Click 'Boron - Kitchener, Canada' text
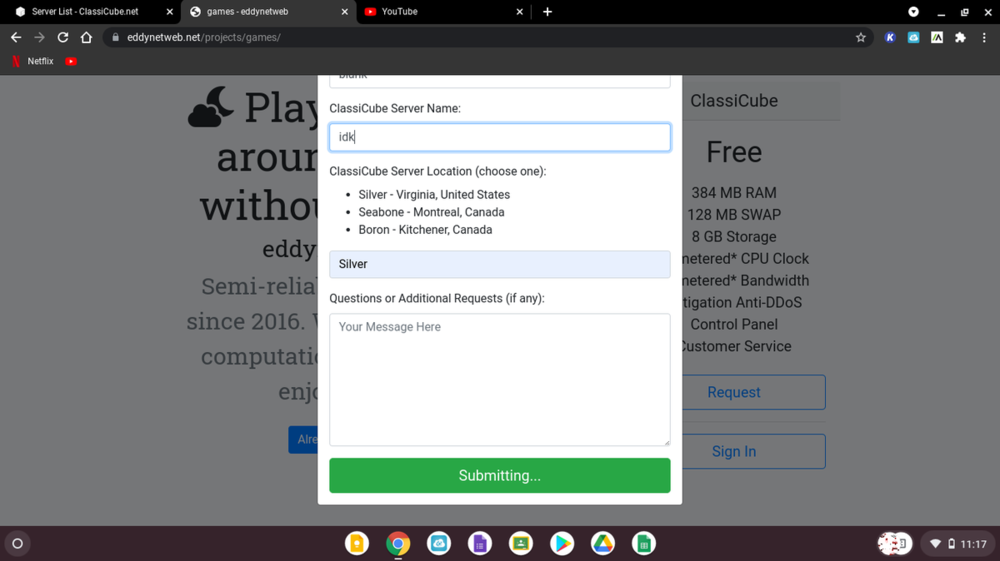Image resolution: width=1000 pixels, height=561 pixels. pyautogui.click(x=425, y=230)
